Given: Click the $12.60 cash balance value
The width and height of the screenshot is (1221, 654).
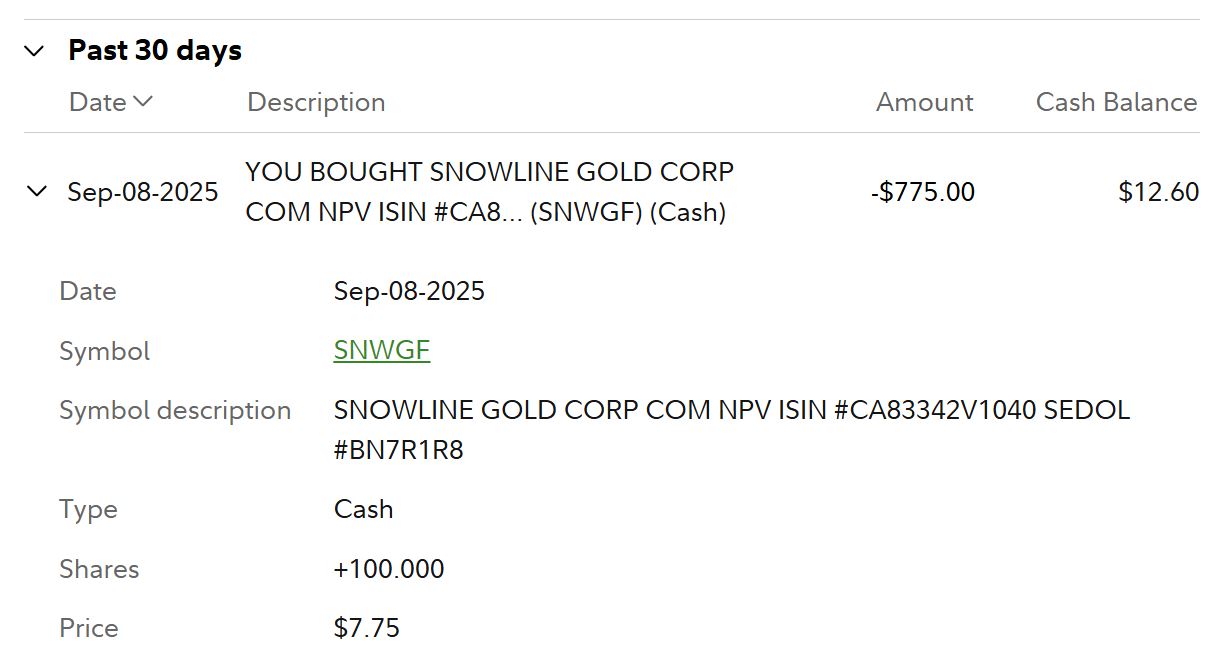Looking at the screenshot, I should point(1158,192).
